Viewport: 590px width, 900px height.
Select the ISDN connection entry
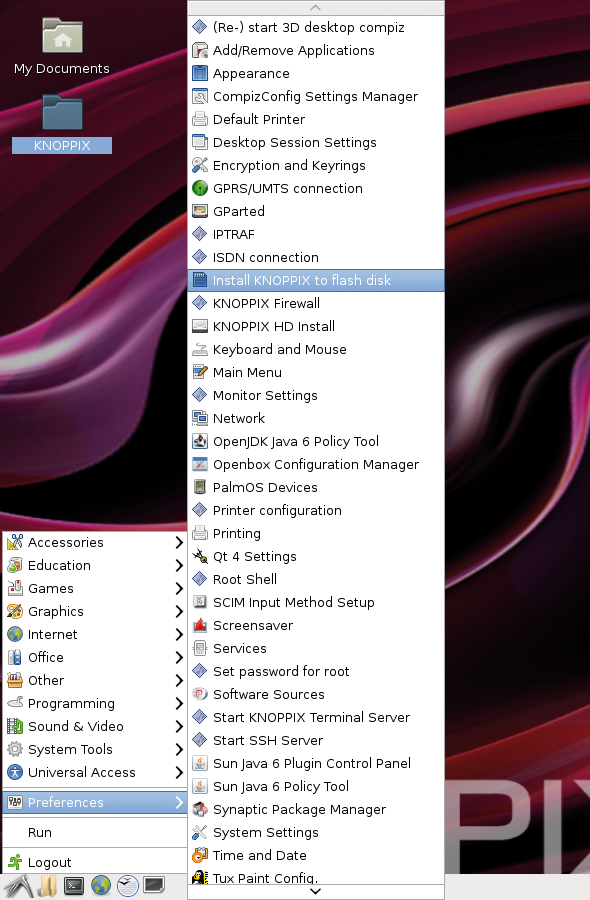(x=316, y=257)
